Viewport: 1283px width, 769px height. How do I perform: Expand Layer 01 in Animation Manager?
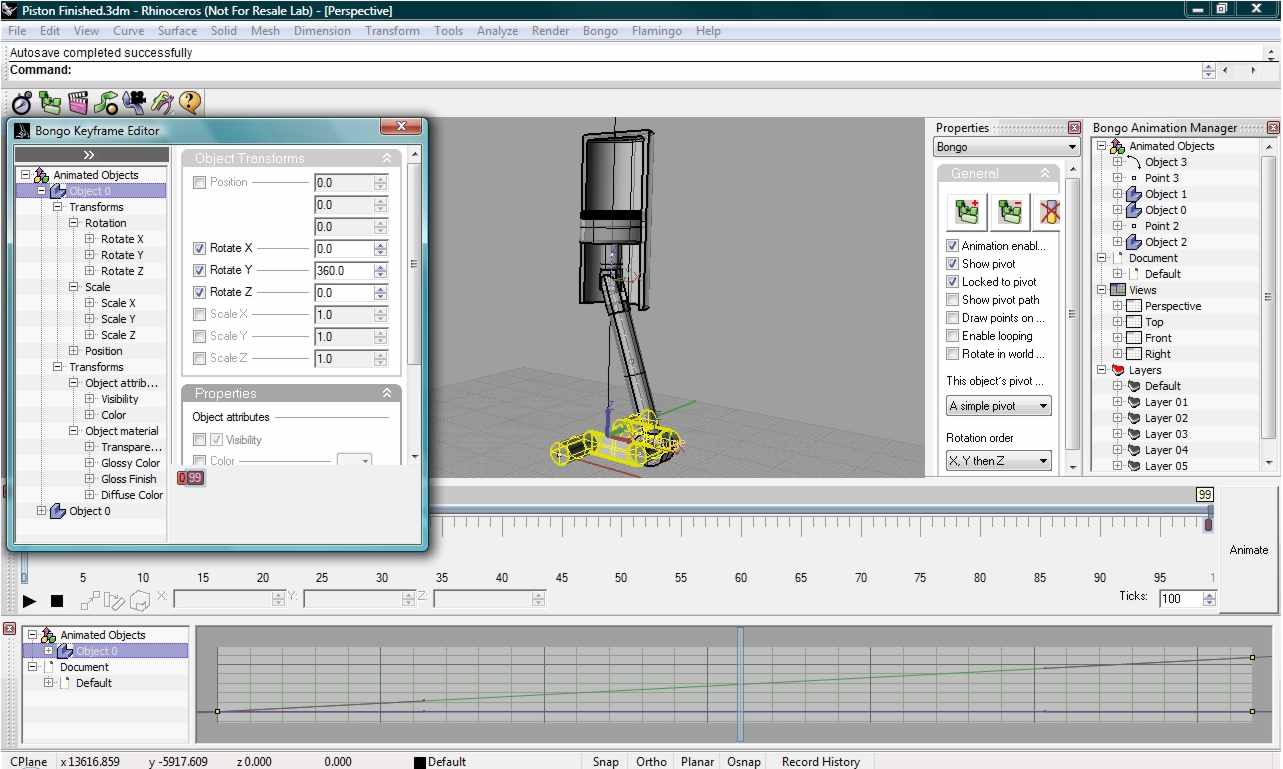pos(1118,402)
